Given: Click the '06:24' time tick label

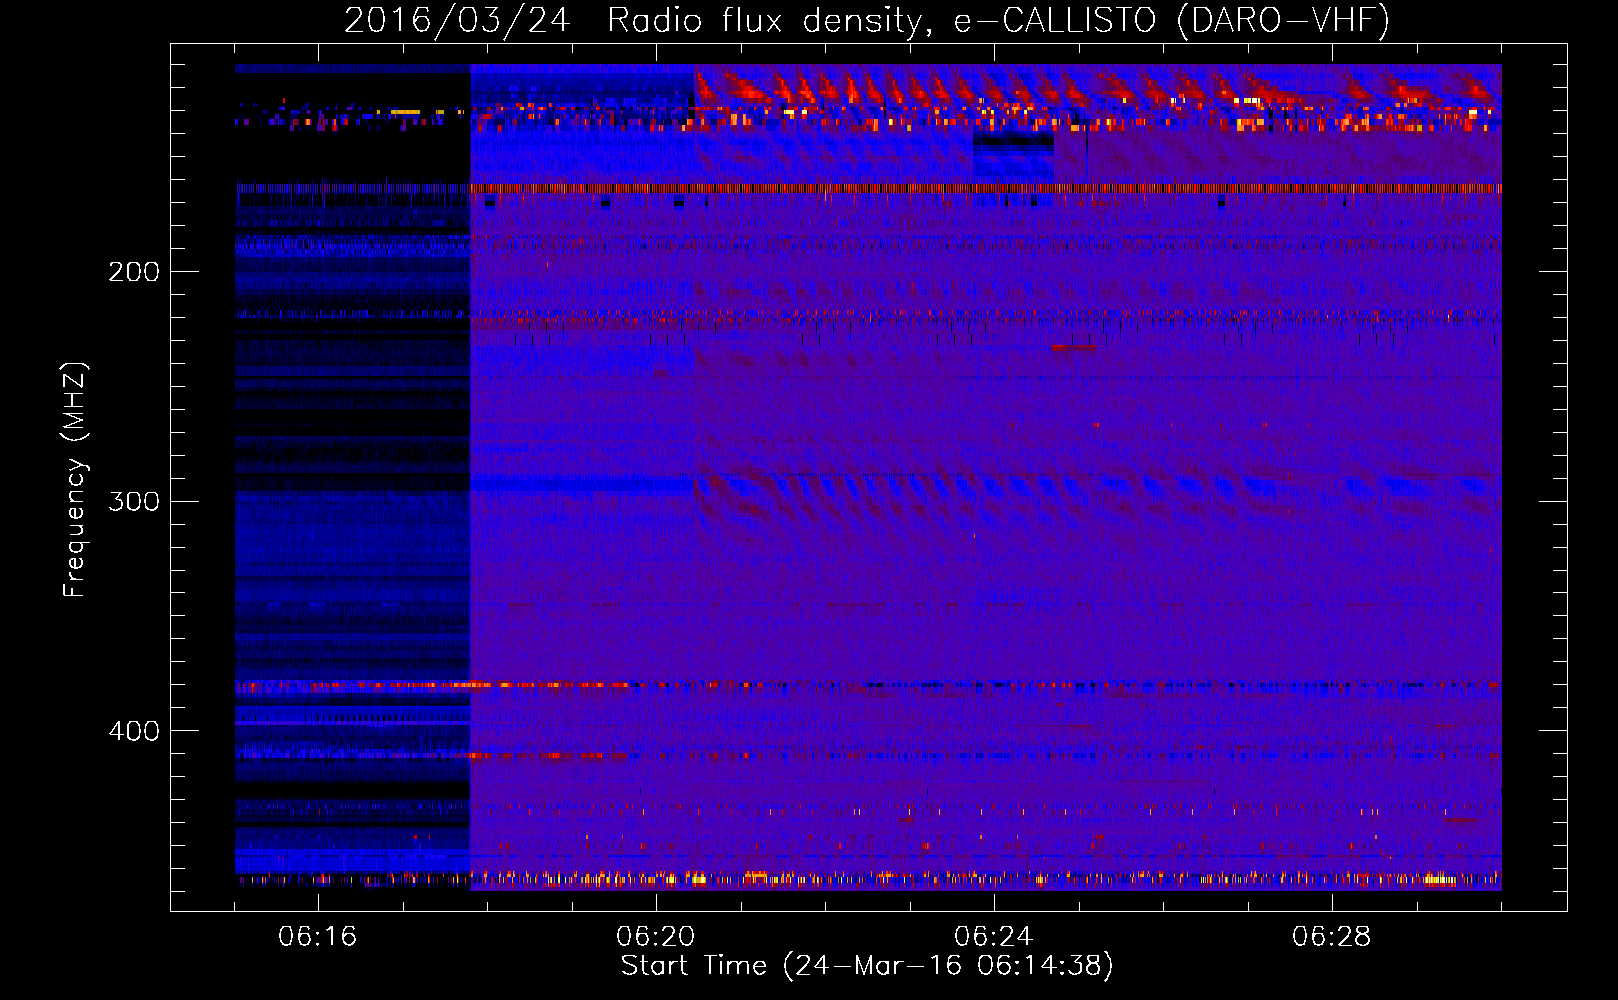Looking at the screenshot, I should tap(993, 937).
